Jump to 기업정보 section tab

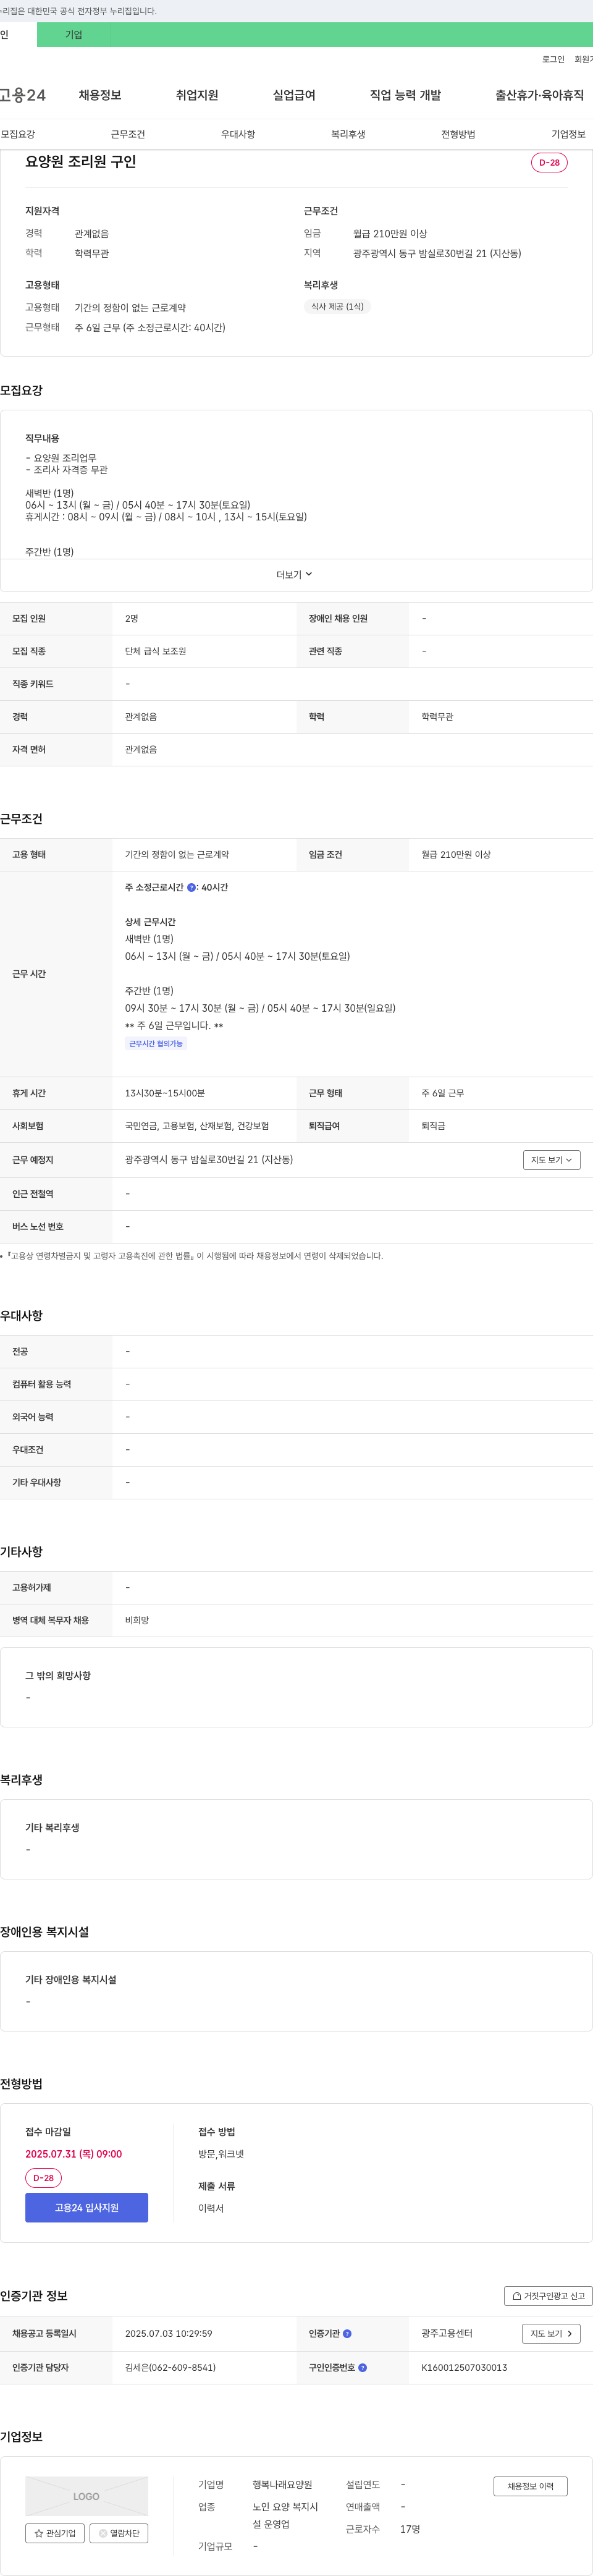pyautogui.click(x=568, y=134)
